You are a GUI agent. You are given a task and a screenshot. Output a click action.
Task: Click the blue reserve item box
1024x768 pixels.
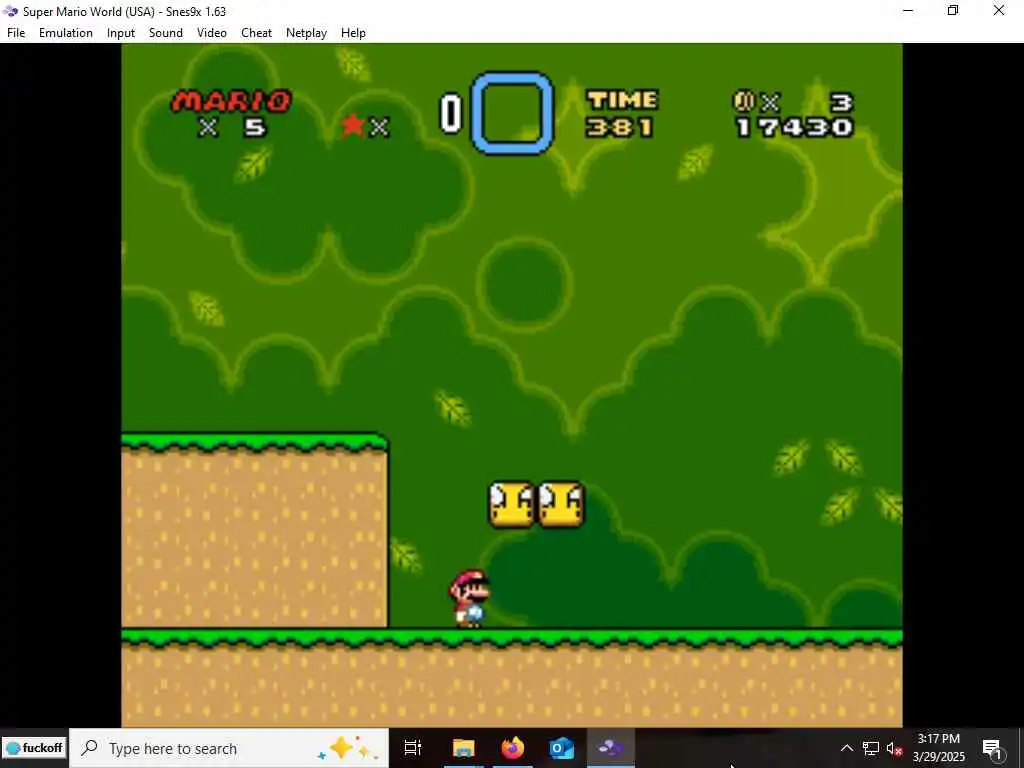pyautogui.click(x=512, y=113)
